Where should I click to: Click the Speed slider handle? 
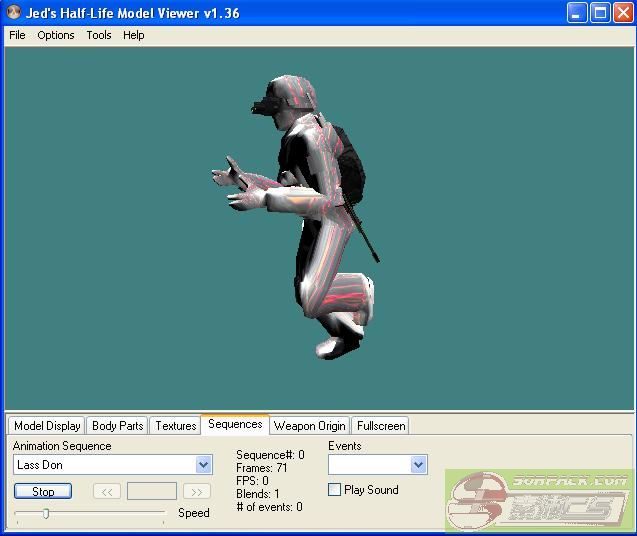[x=46, y=514]
